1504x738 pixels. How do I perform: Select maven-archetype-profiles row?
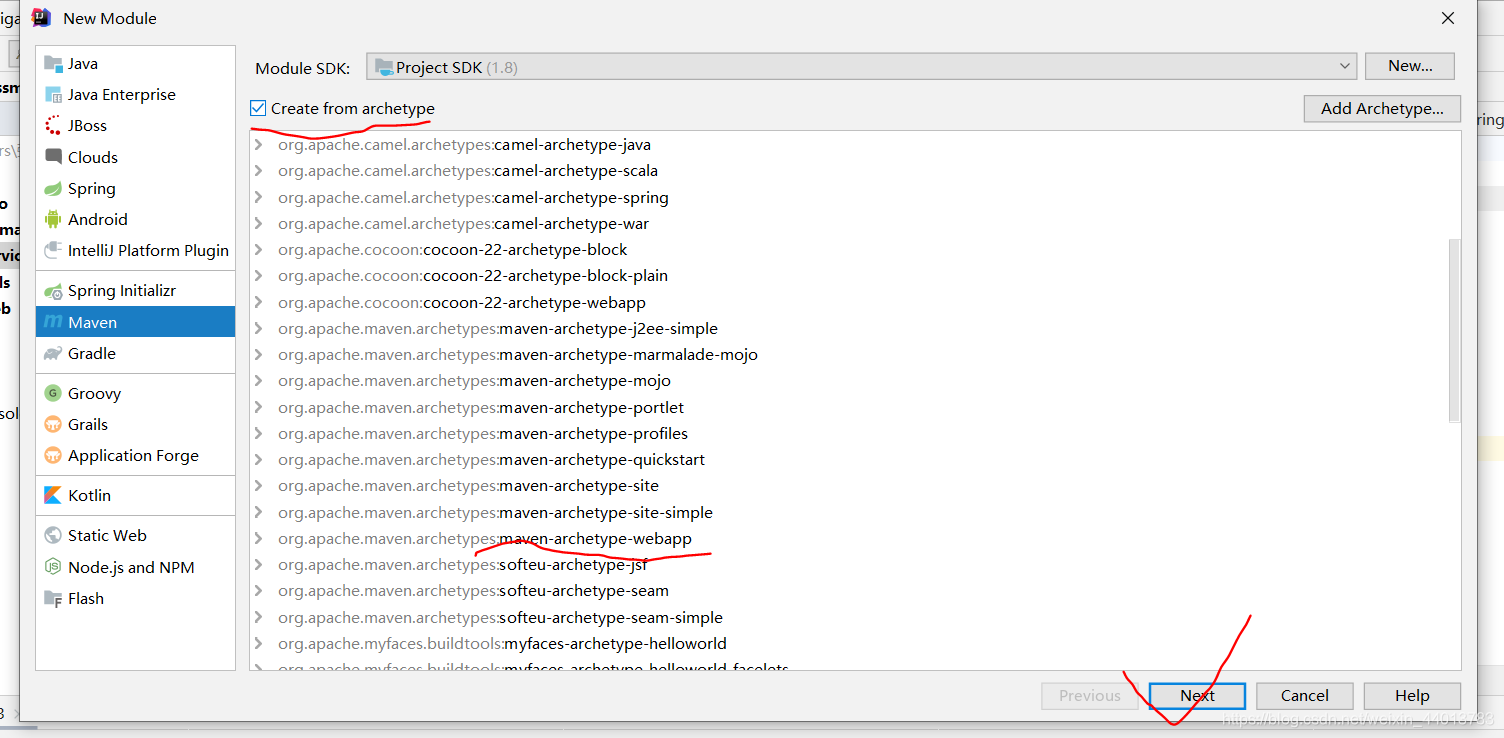855,433
